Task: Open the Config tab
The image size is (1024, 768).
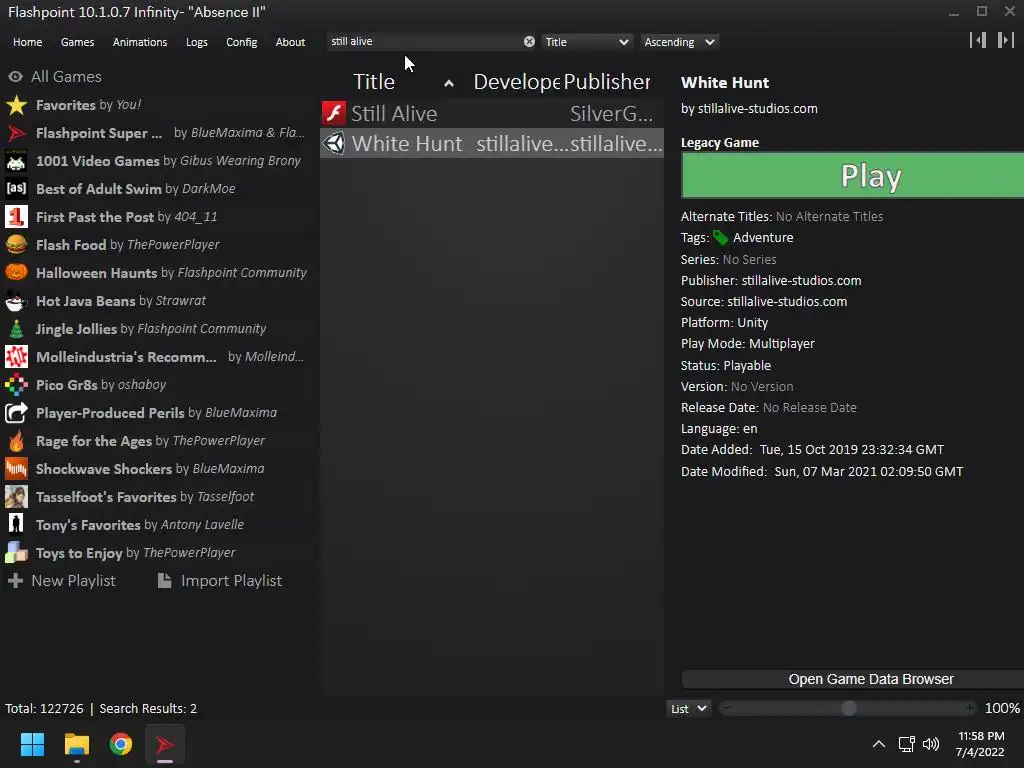Action: (x=242, y=42)
